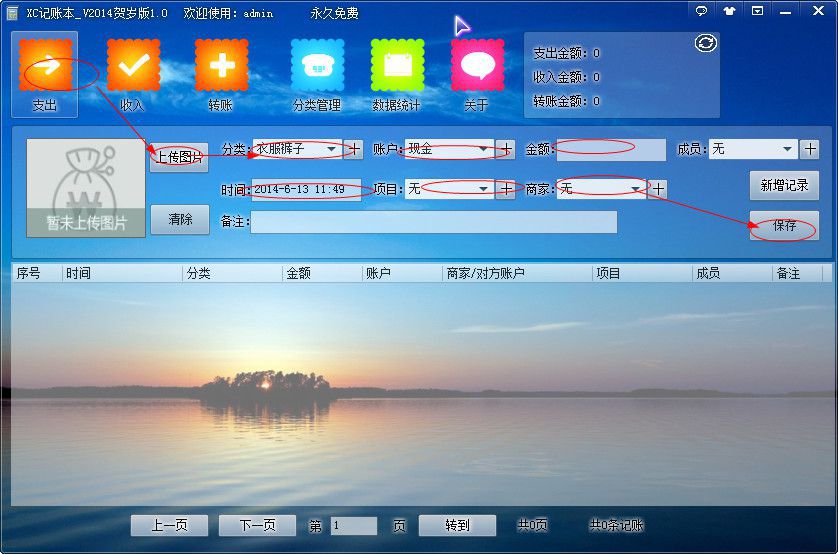Open 数据统计 statistics icon
Image resolution: width=838 pixels, height=554 pixels.
point(397,66)
